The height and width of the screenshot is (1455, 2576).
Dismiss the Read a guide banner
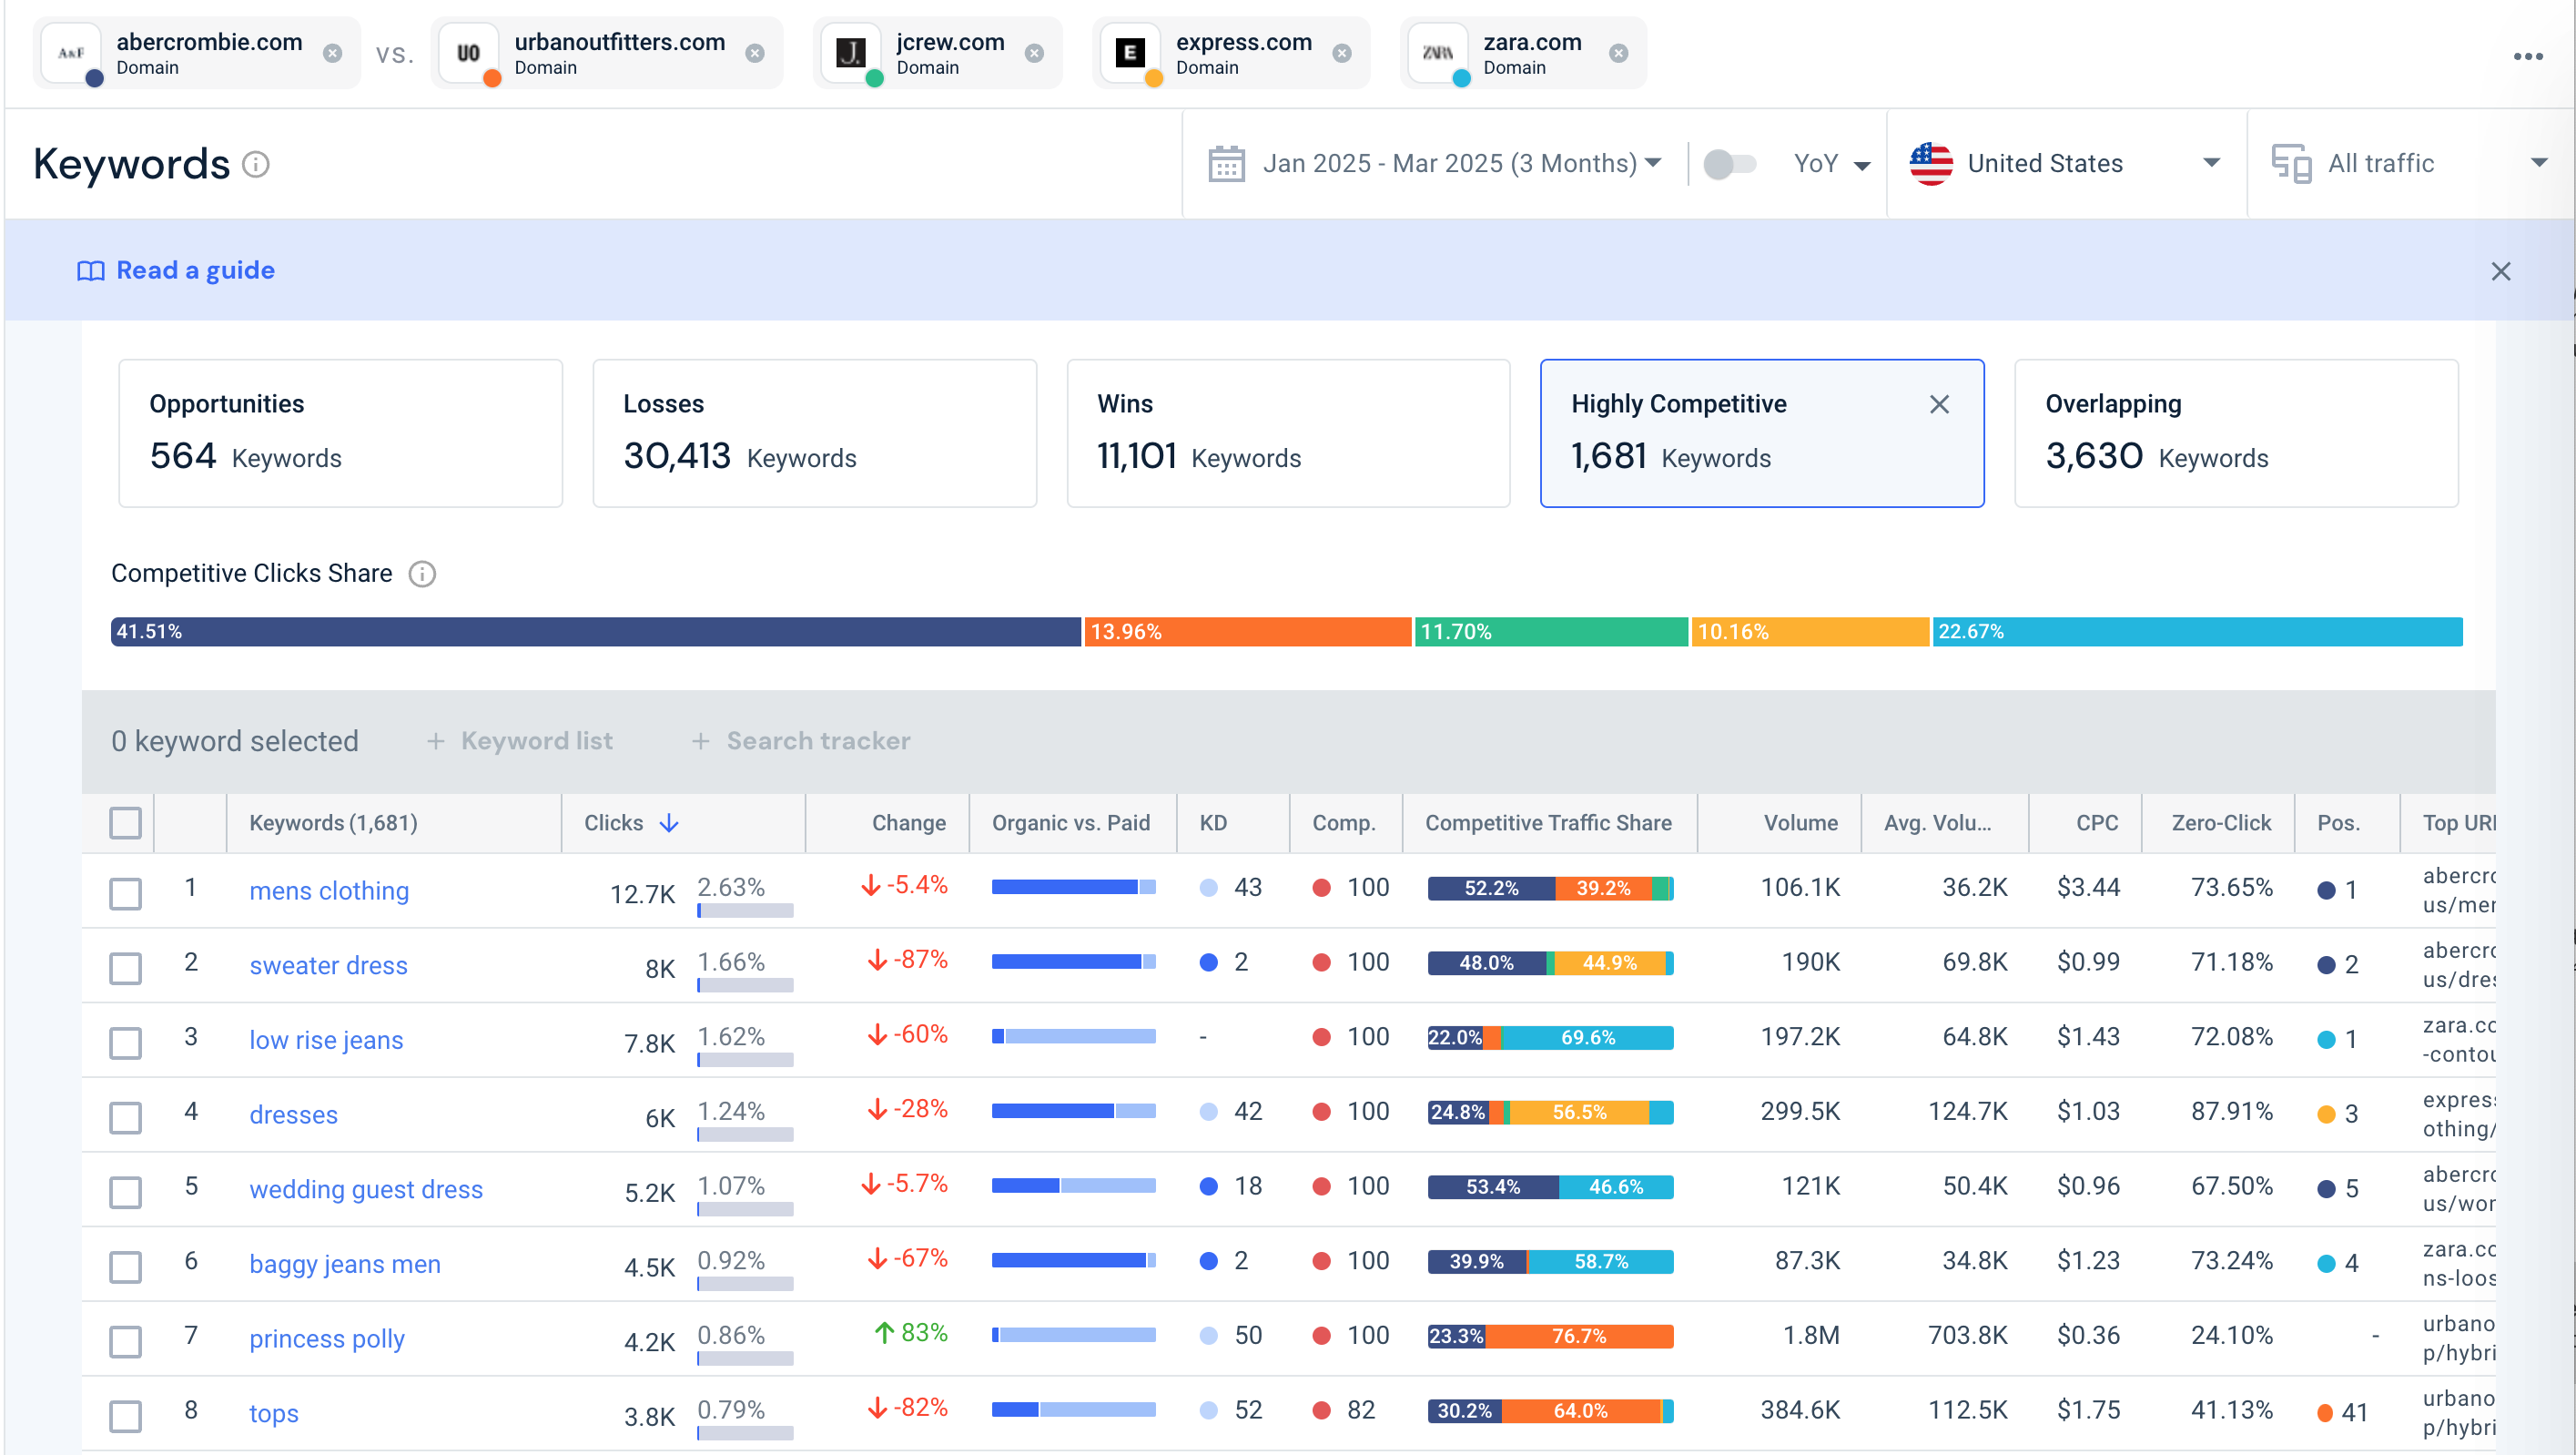[2500, 271]
